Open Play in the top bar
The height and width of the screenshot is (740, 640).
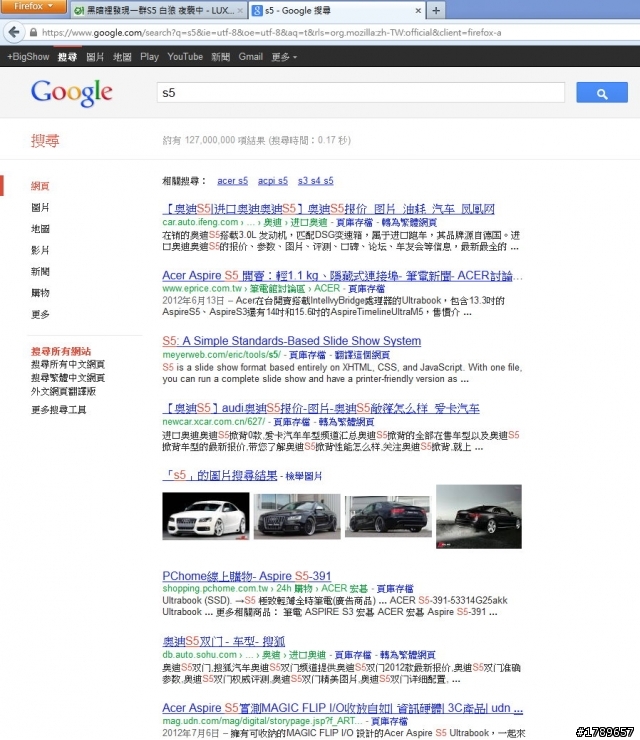click(149, 57)
